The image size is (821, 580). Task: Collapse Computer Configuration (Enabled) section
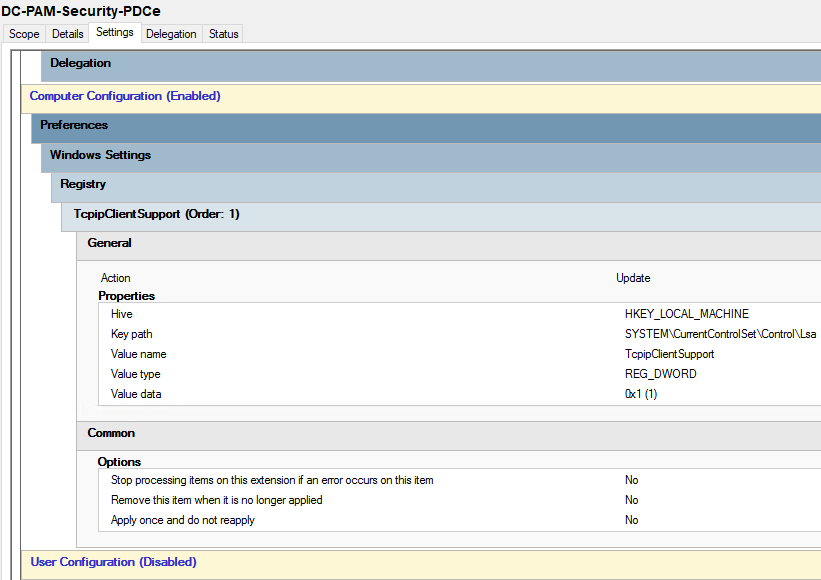(125, 97)
